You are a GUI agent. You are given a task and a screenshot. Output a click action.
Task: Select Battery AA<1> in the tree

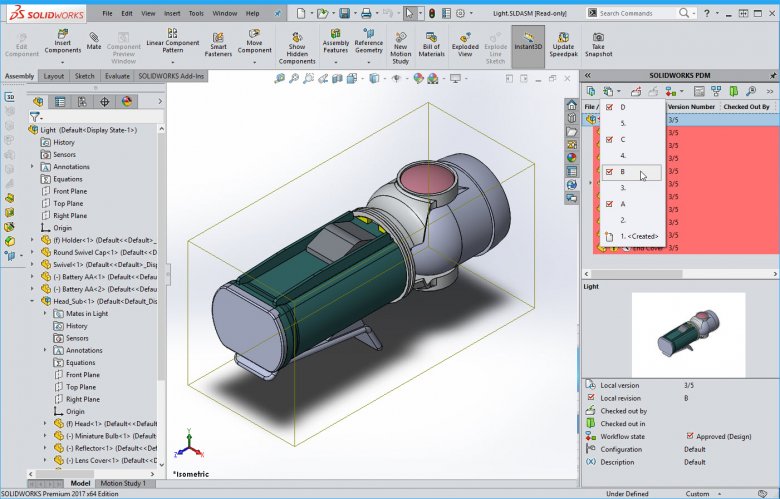(x=99, y=277)
